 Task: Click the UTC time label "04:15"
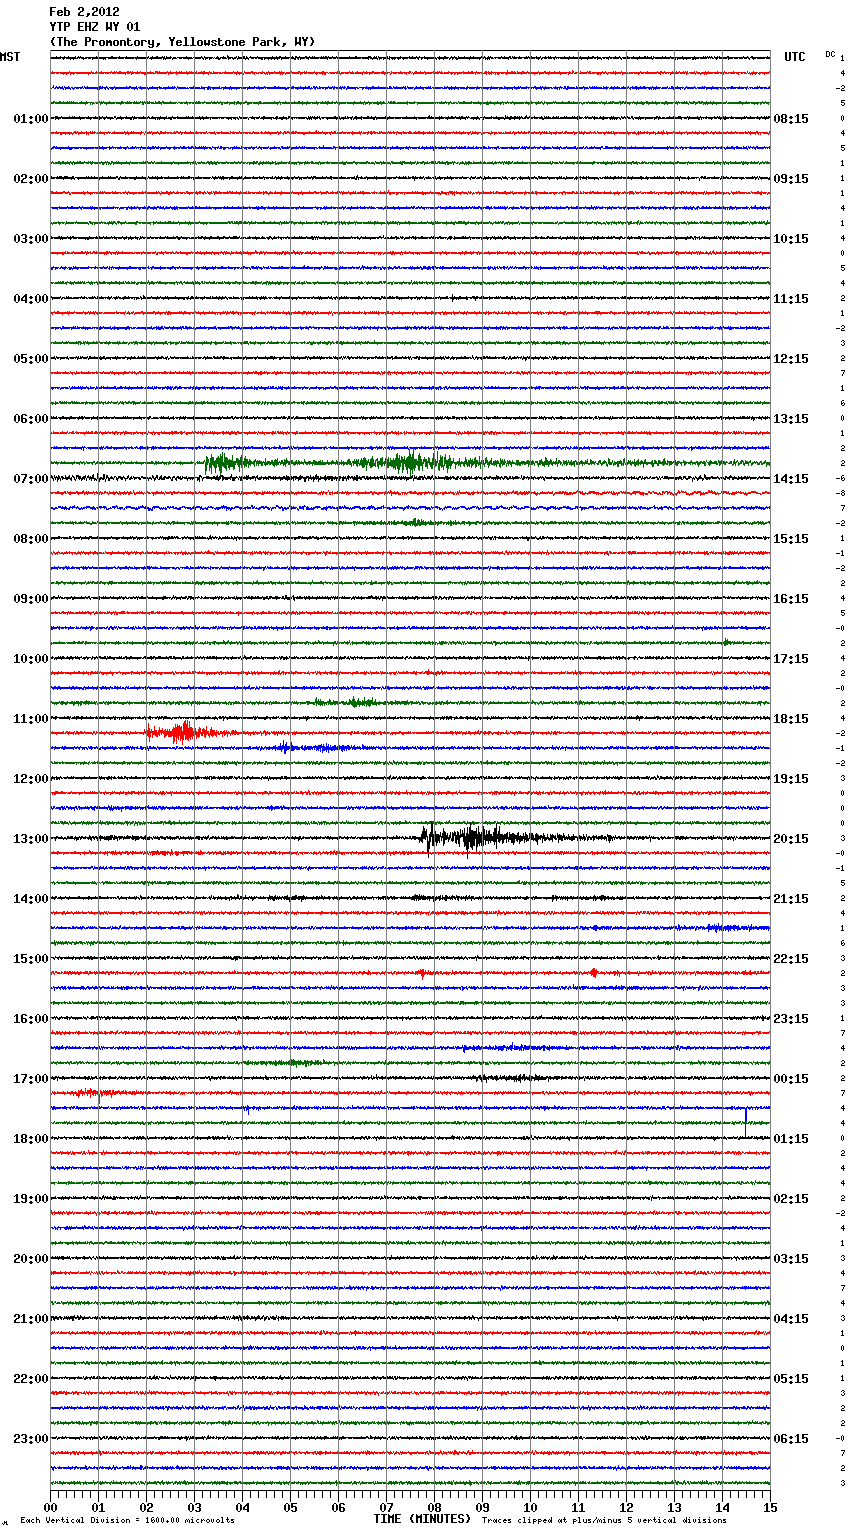click(x=791, y=1319)
